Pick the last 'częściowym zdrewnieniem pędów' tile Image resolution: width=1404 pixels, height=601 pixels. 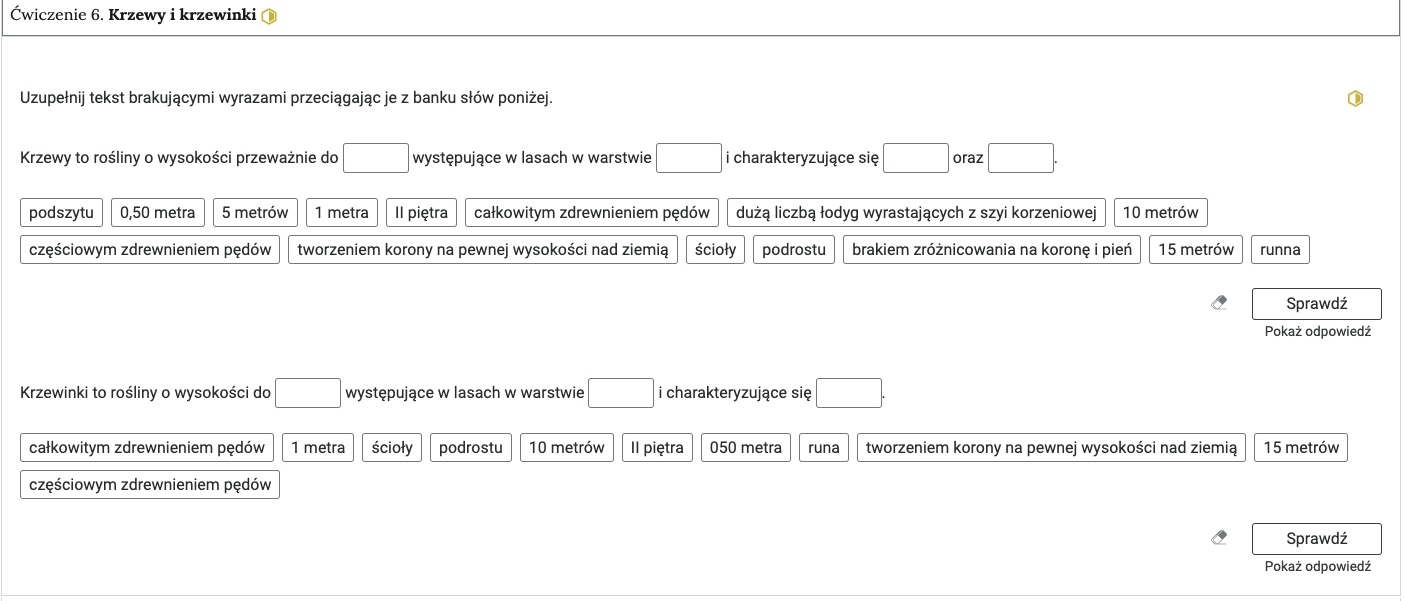click(x=150, y=484)
